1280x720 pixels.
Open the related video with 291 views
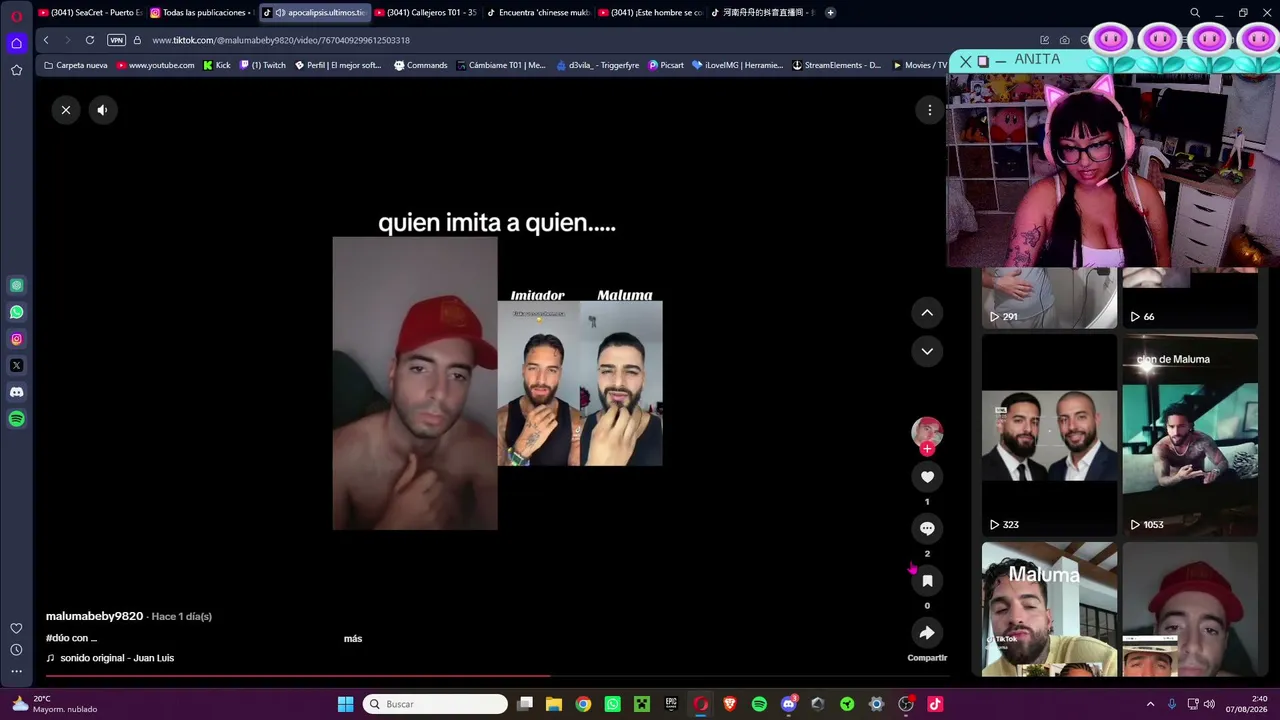click(1049, 298)
